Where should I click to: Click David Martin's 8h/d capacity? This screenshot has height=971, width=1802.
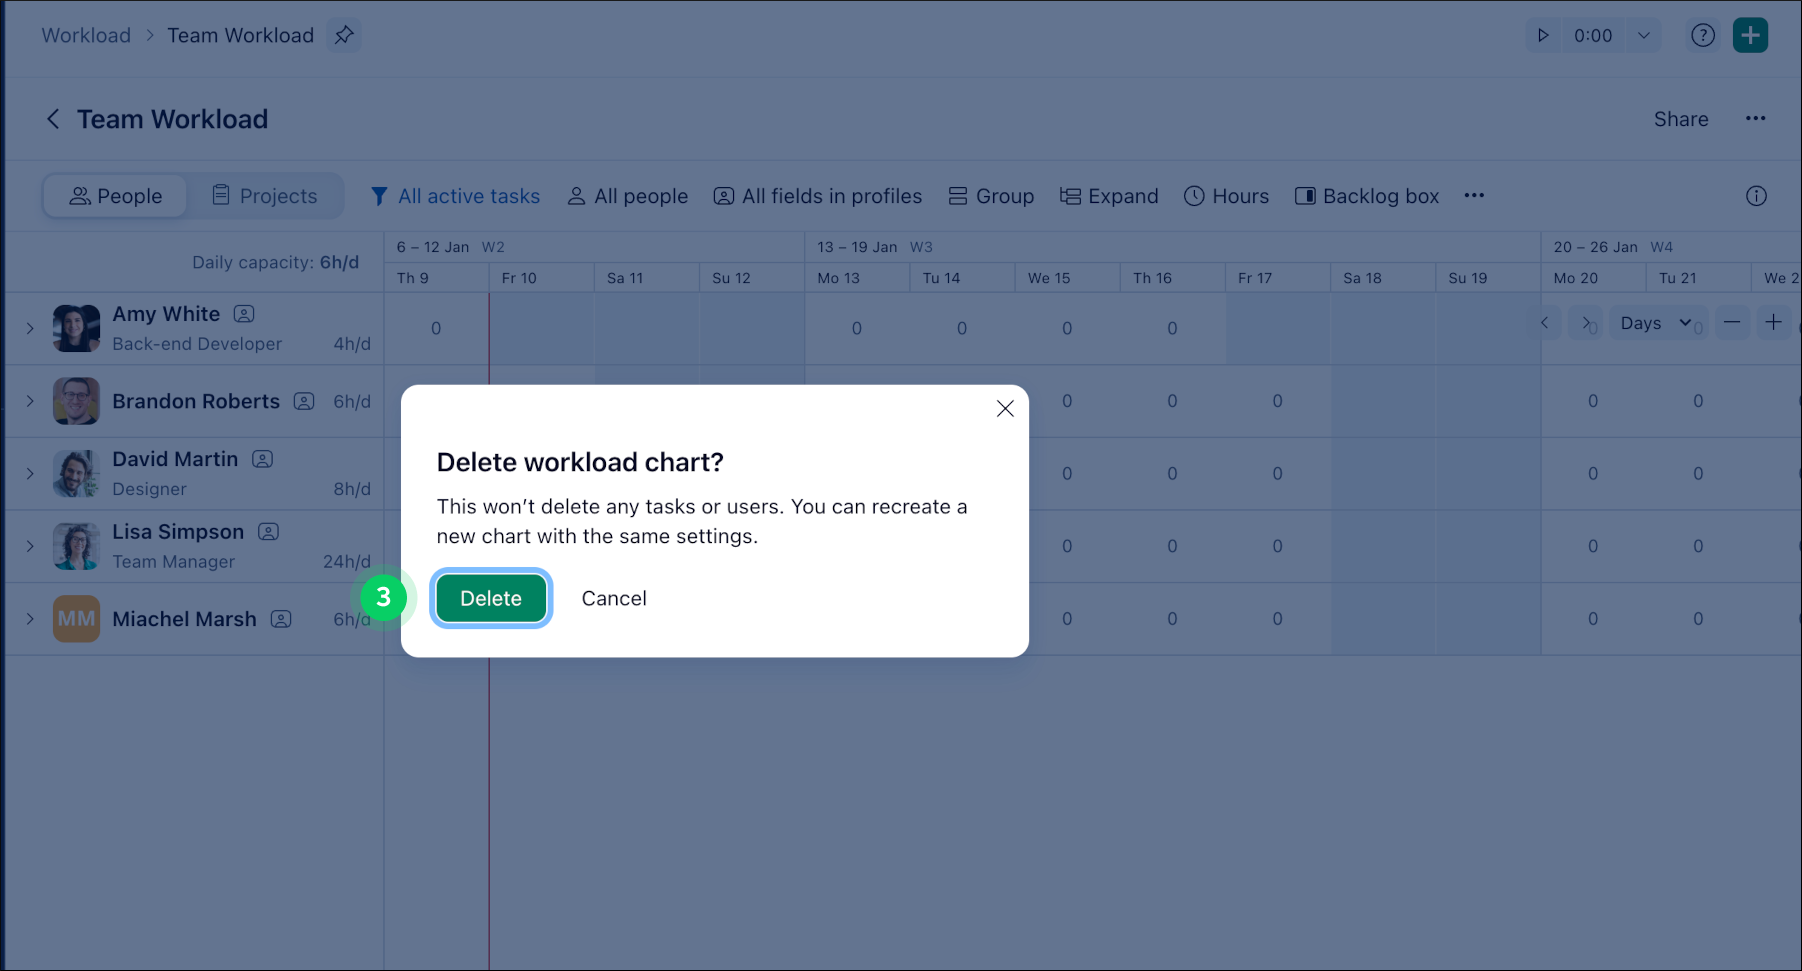coord(352,489)
